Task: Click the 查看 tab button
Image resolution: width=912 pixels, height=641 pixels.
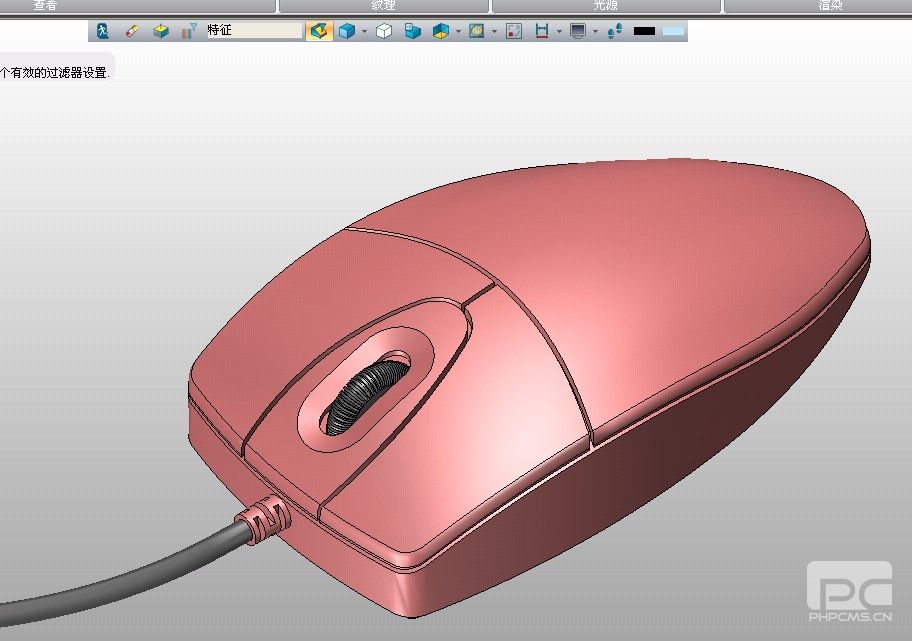Action: click(45, 6)
